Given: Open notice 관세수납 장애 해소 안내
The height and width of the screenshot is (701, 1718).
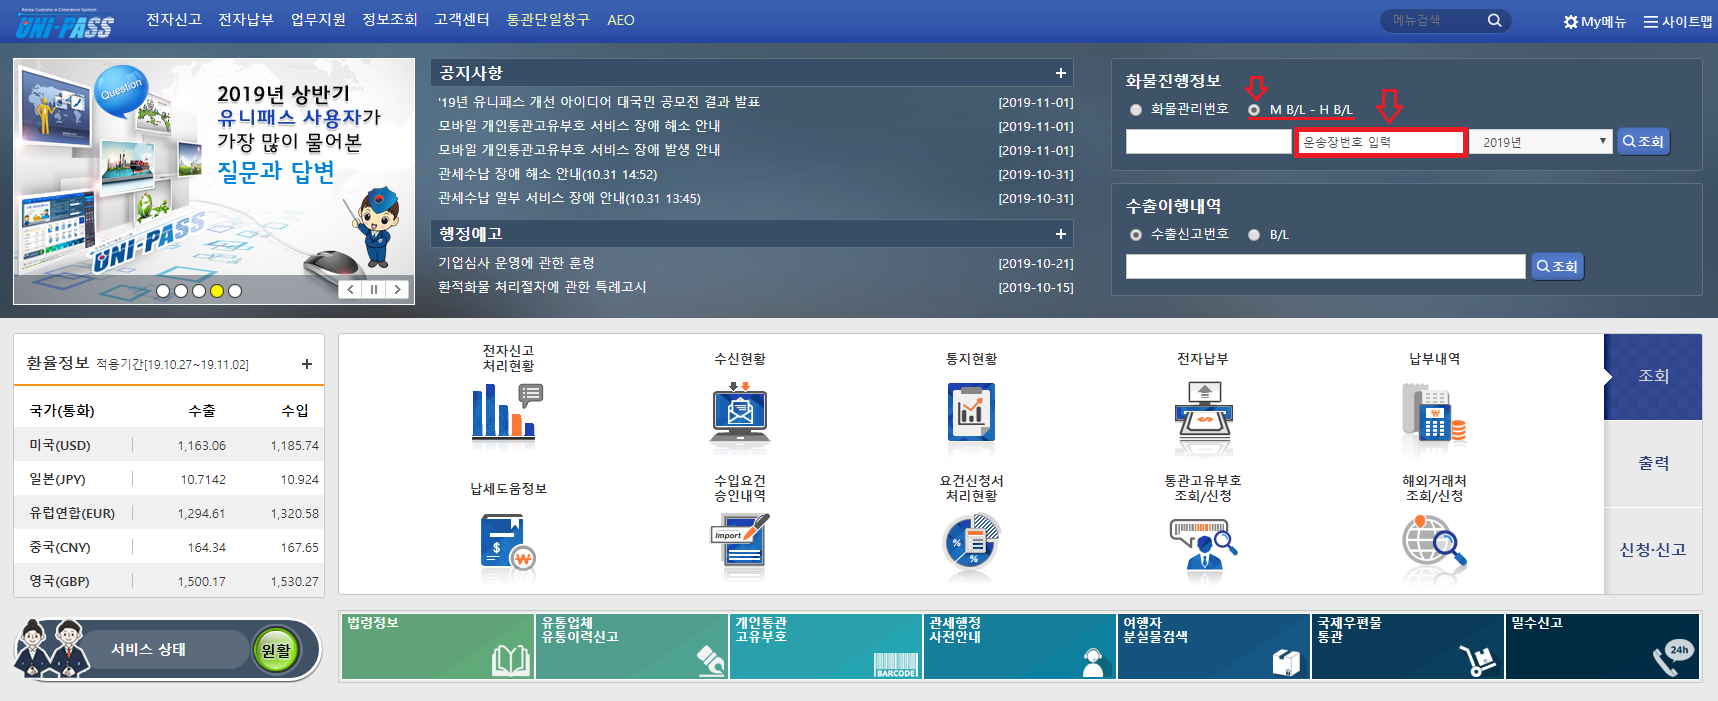Looking at the screenshot, I should pyautogui.click(x=547, y=174).
